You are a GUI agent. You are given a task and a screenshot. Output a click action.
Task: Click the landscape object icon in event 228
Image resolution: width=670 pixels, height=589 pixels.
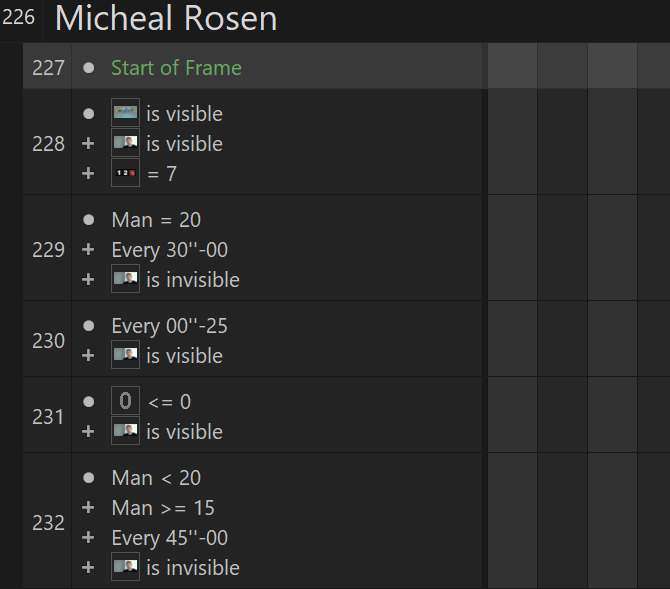coord(125,113)
